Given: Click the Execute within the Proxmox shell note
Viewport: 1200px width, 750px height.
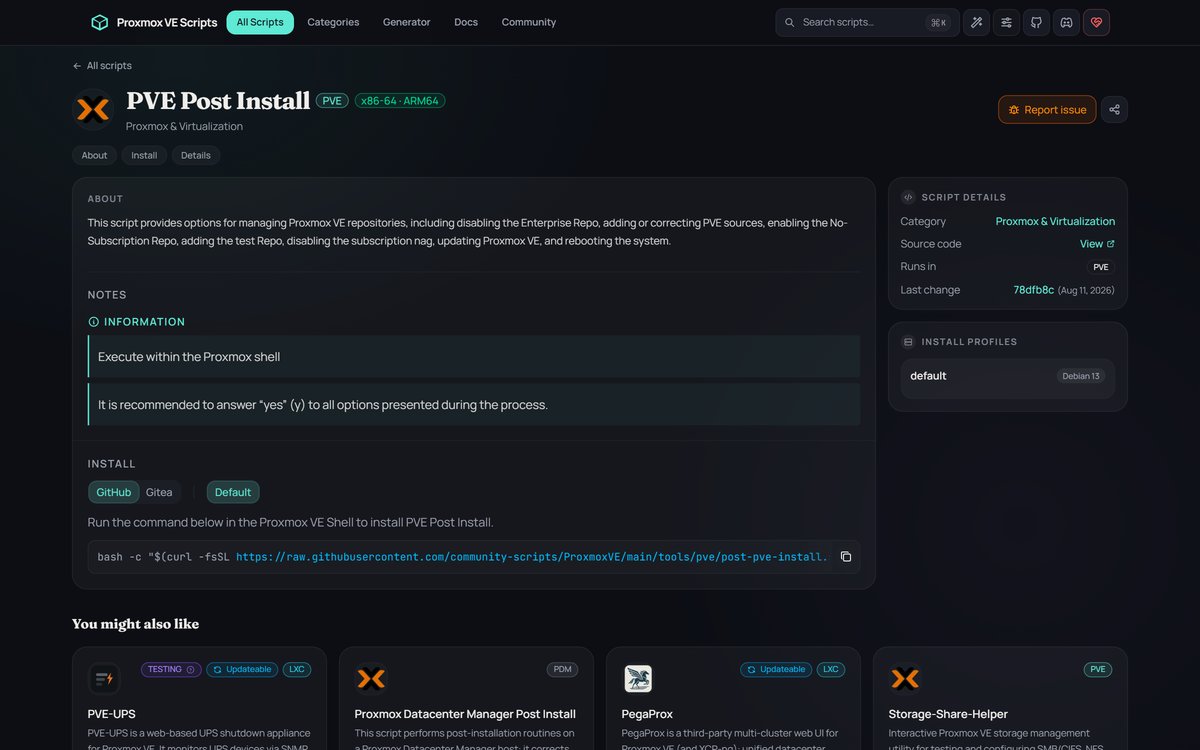Looking at the screenshot, I should coord(474,356).
